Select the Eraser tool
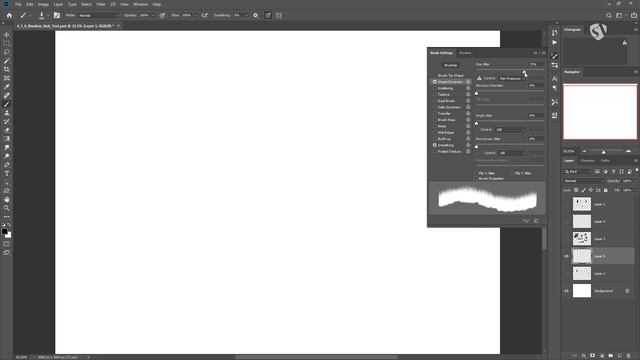The width and height of the screenshot is (640, 360). [7, 130]
